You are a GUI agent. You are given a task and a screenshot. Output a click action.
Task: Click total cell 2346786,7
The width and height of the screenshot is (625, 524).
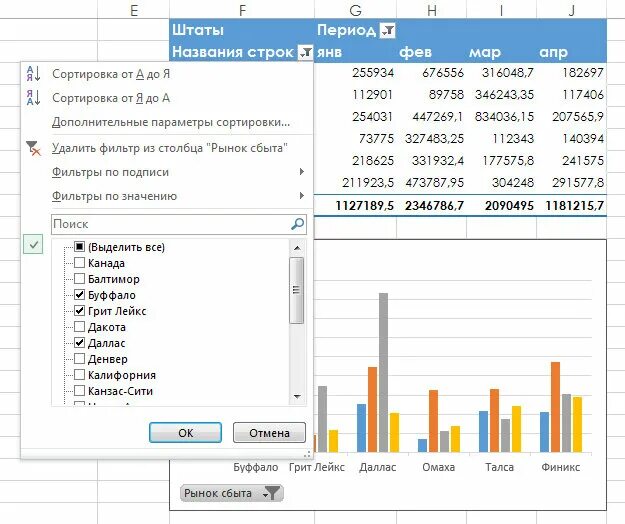432,206
